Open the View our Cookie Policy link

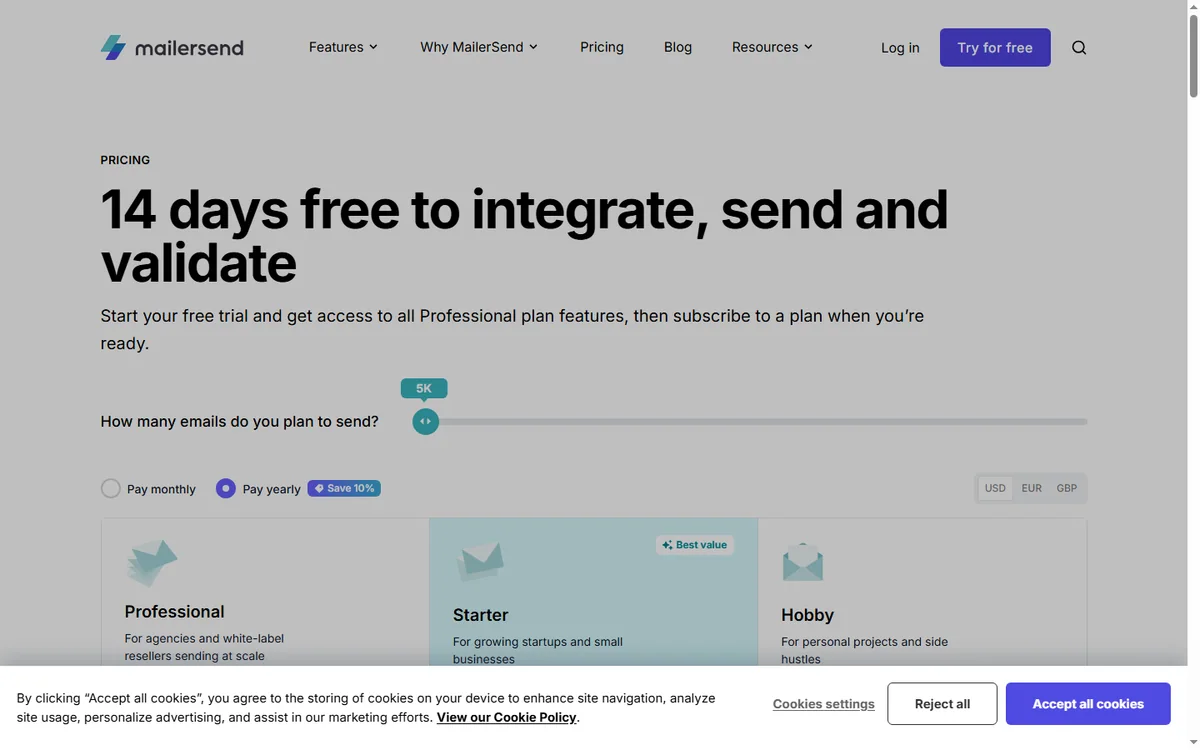[x=507, y=717]
